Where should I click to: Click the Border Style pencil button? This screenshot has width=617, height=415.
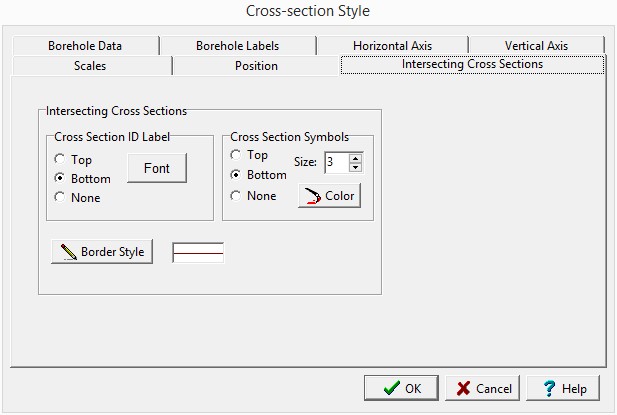pos(102,252)
